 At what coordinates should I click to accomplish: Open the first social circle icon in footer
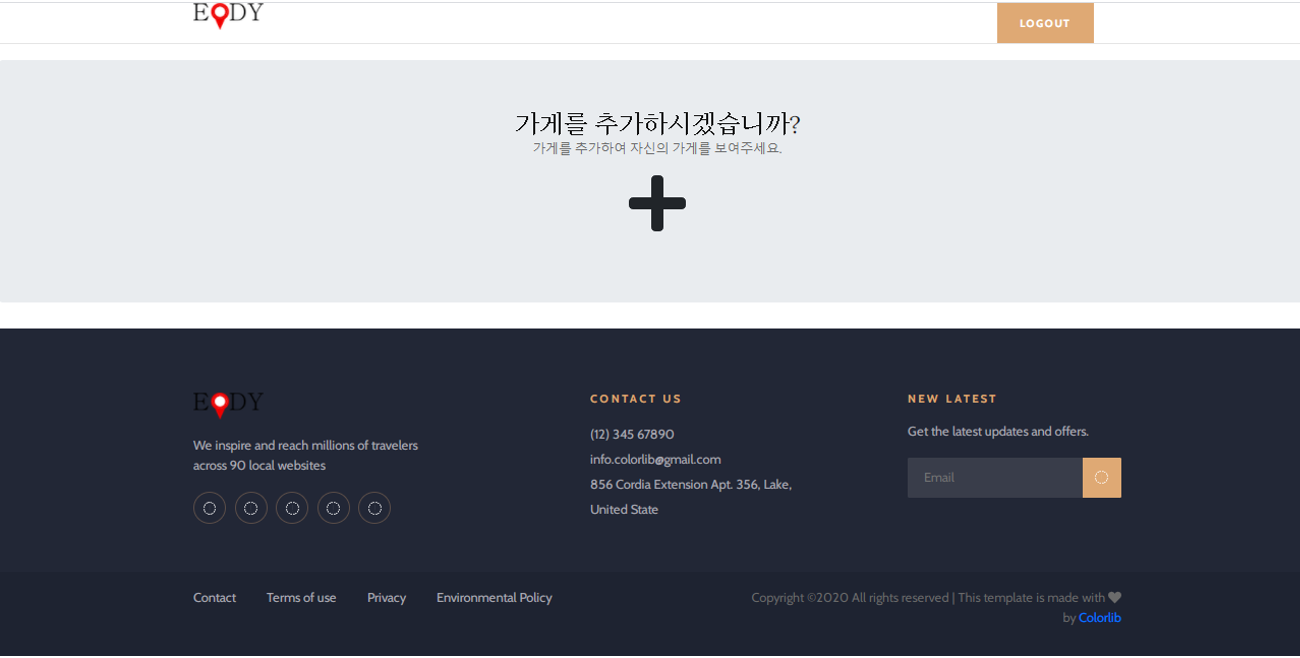[x=209, y=508]
